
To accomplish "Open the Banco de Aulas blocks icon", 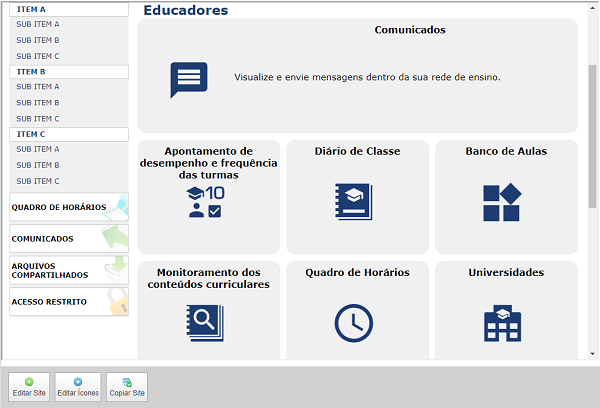I will coord(502,202).
